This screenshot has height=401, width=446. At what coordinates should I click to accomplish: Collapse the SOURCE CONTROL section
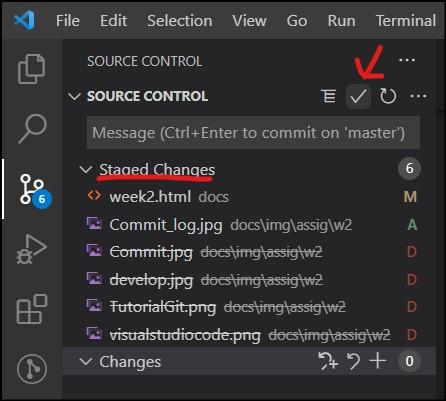[74, 96]
